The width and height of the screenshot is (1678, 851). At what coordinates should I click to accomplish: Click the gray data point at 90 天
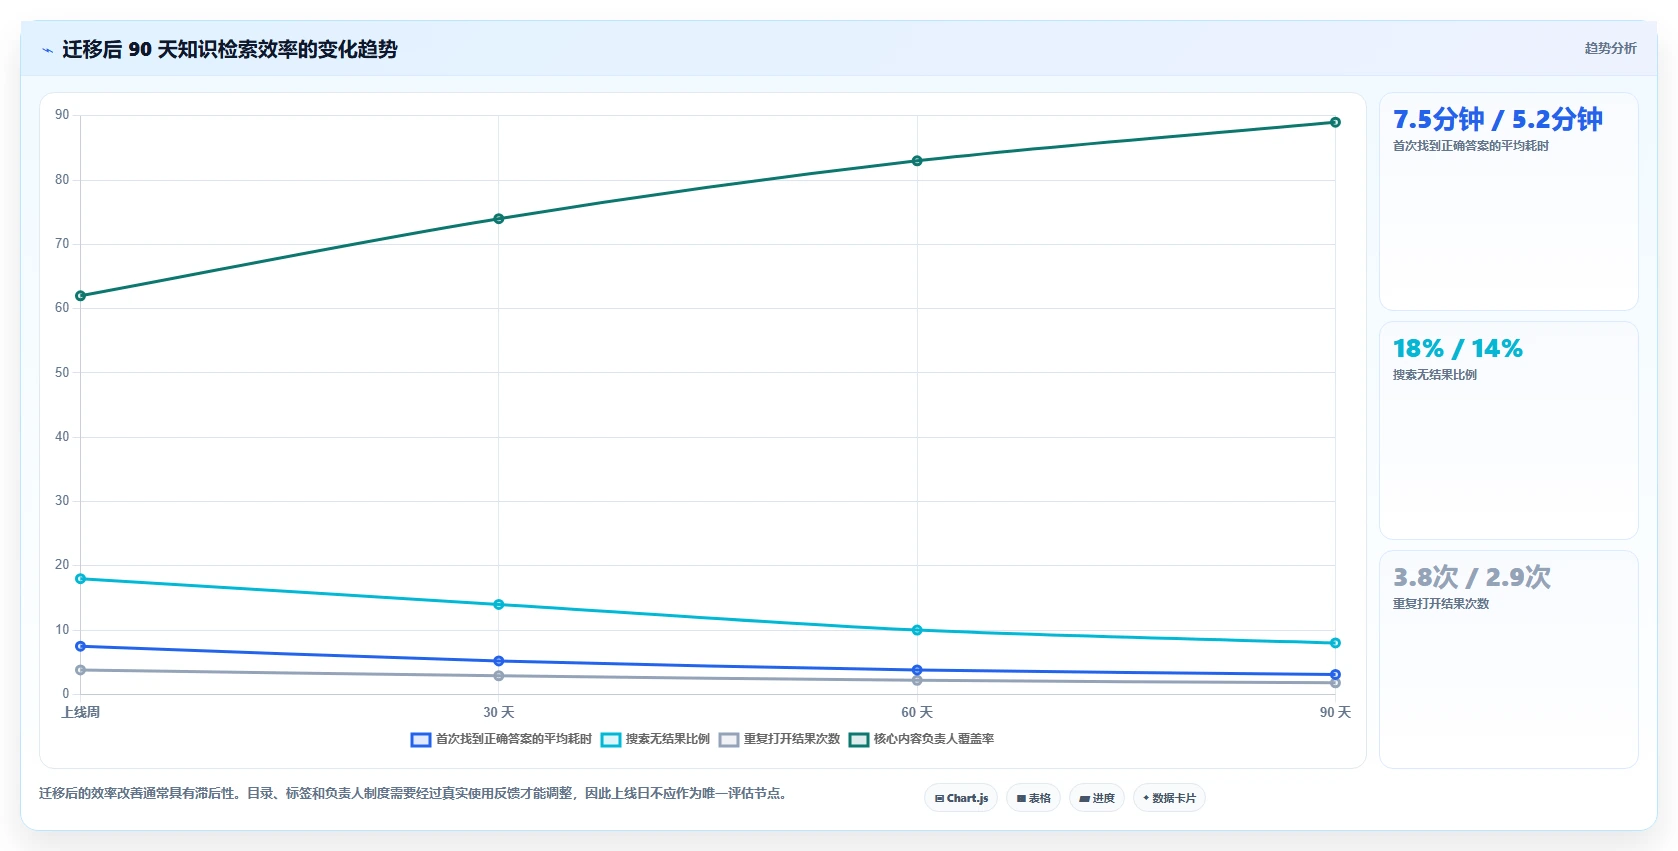pos(1335,683)
